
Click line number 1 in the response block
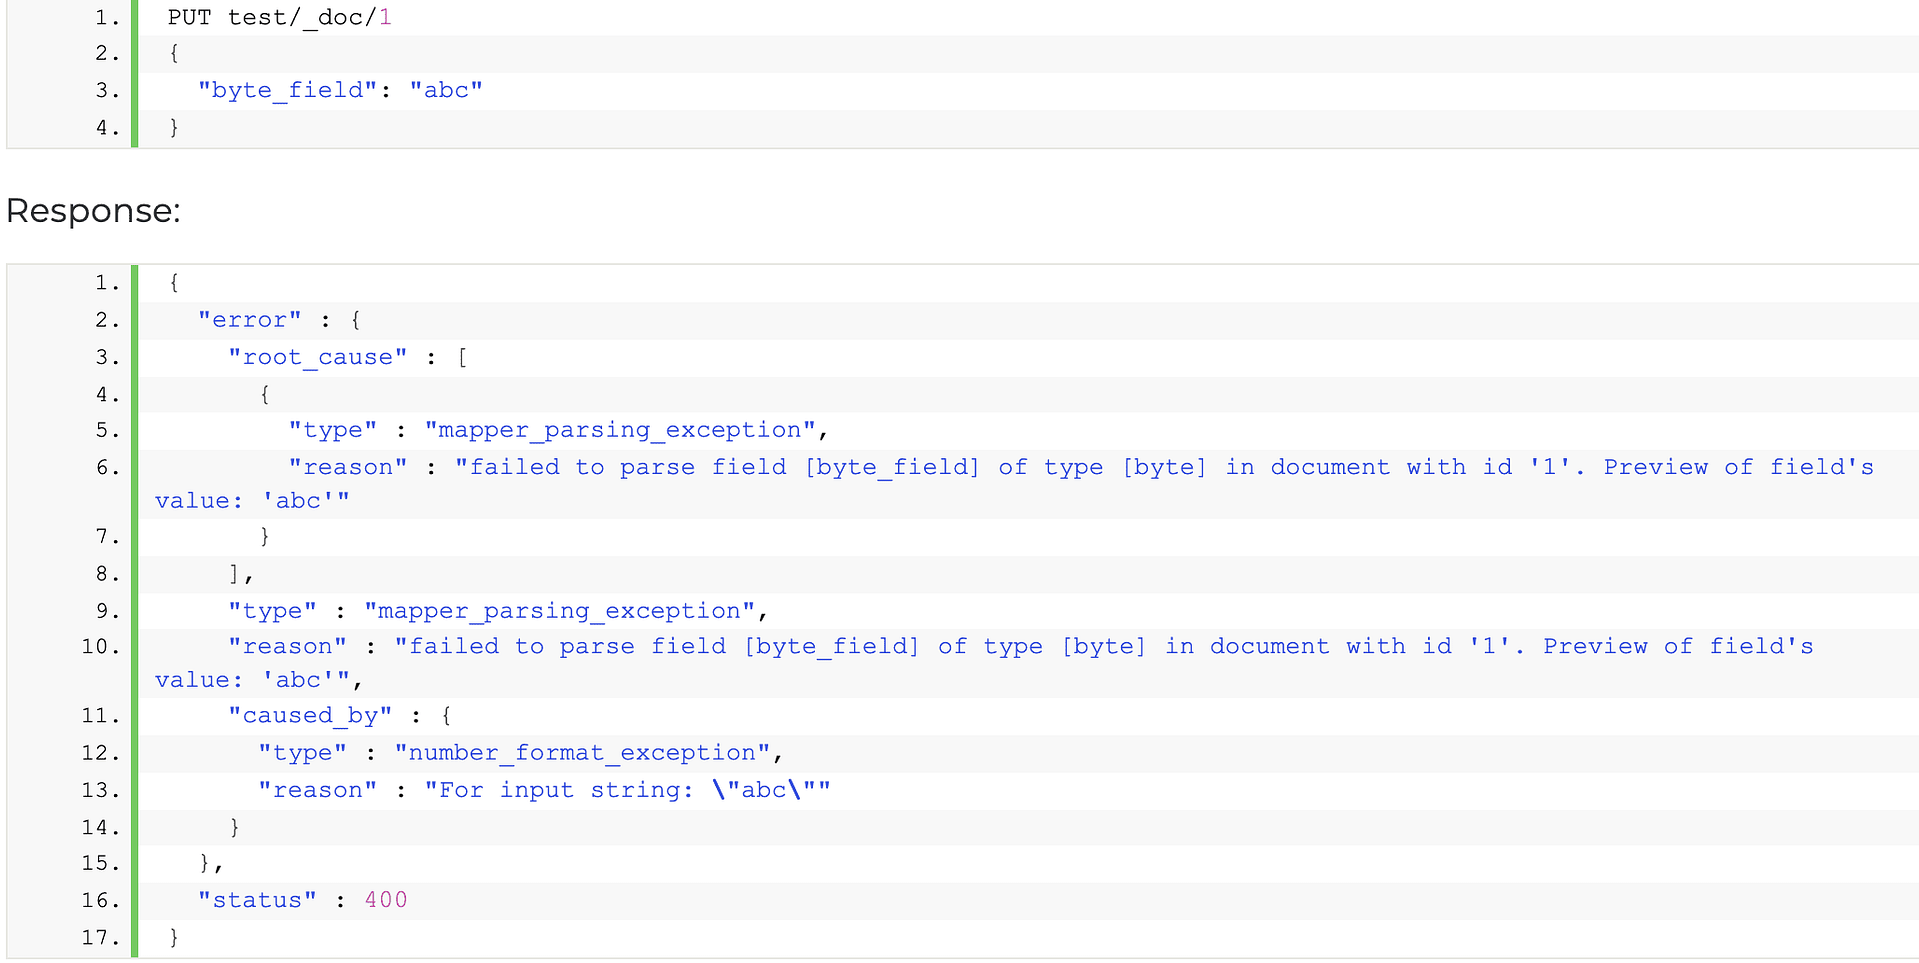[x=105, y=283]
